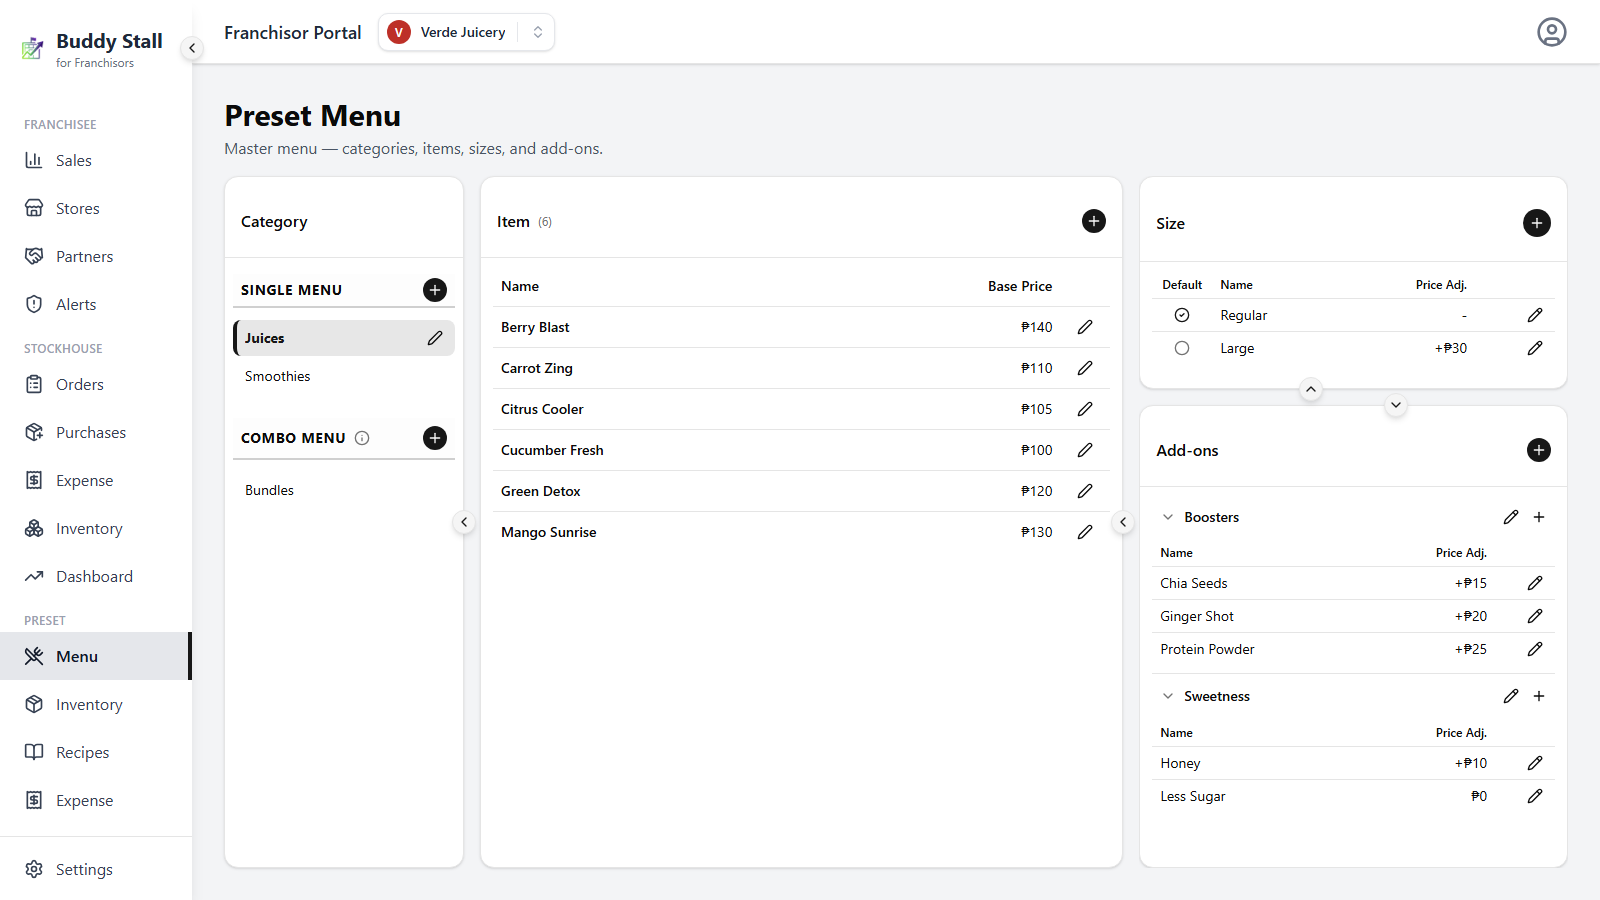The image size is (1600, 900).
Task: Add a new item
Action: (x=1094, y=221)
